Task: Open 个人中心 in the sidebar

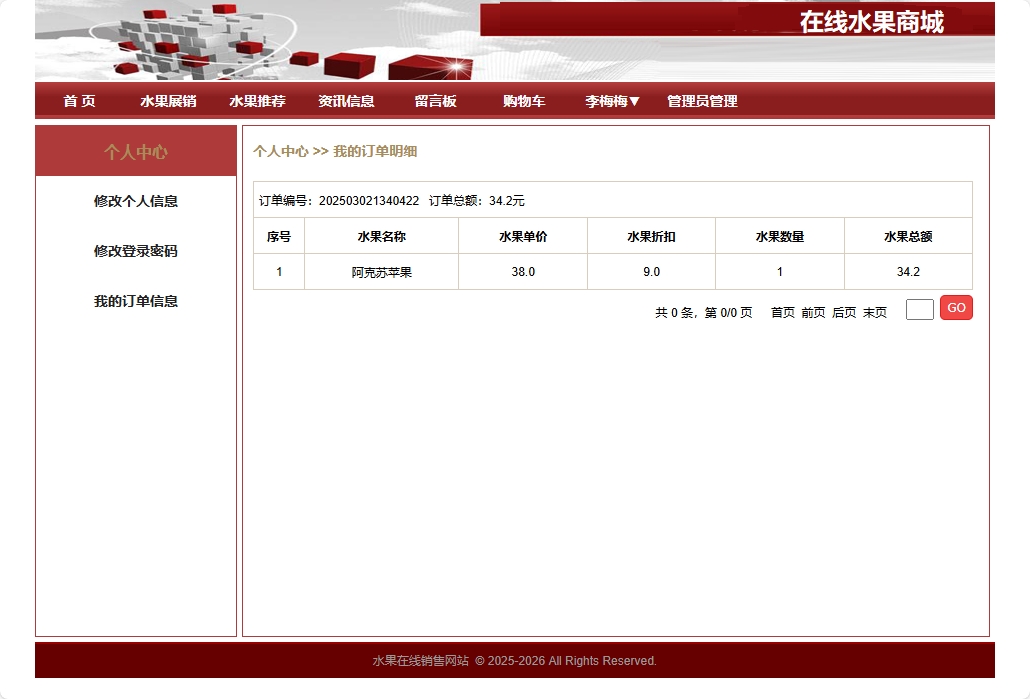Action: [135, 150]
